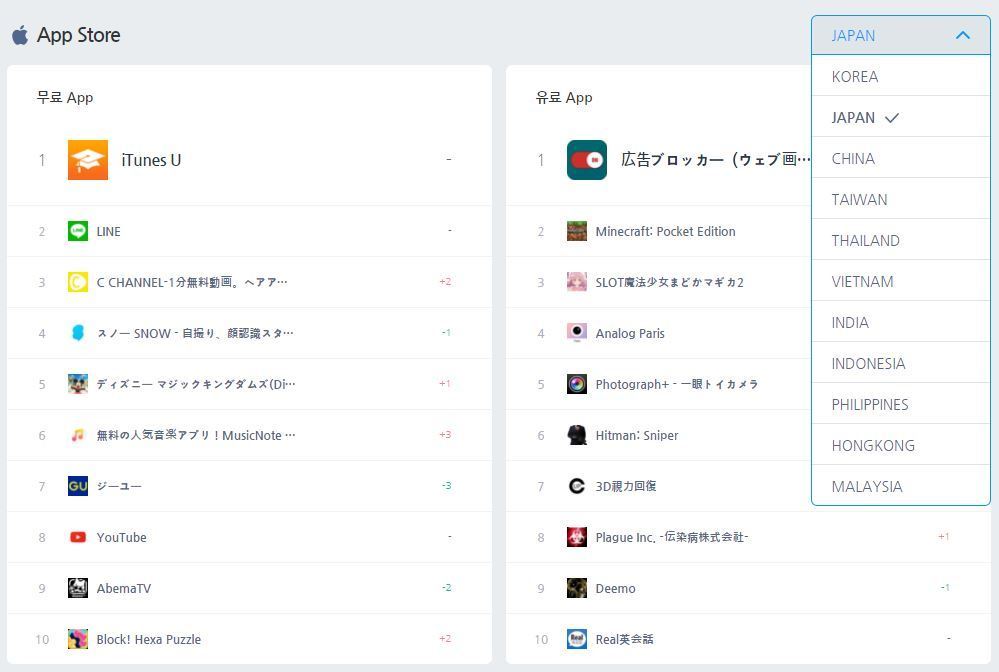This screenshot has height=672, width=999.
Task: Click the green LINE app icon
Action: [78, 231]
